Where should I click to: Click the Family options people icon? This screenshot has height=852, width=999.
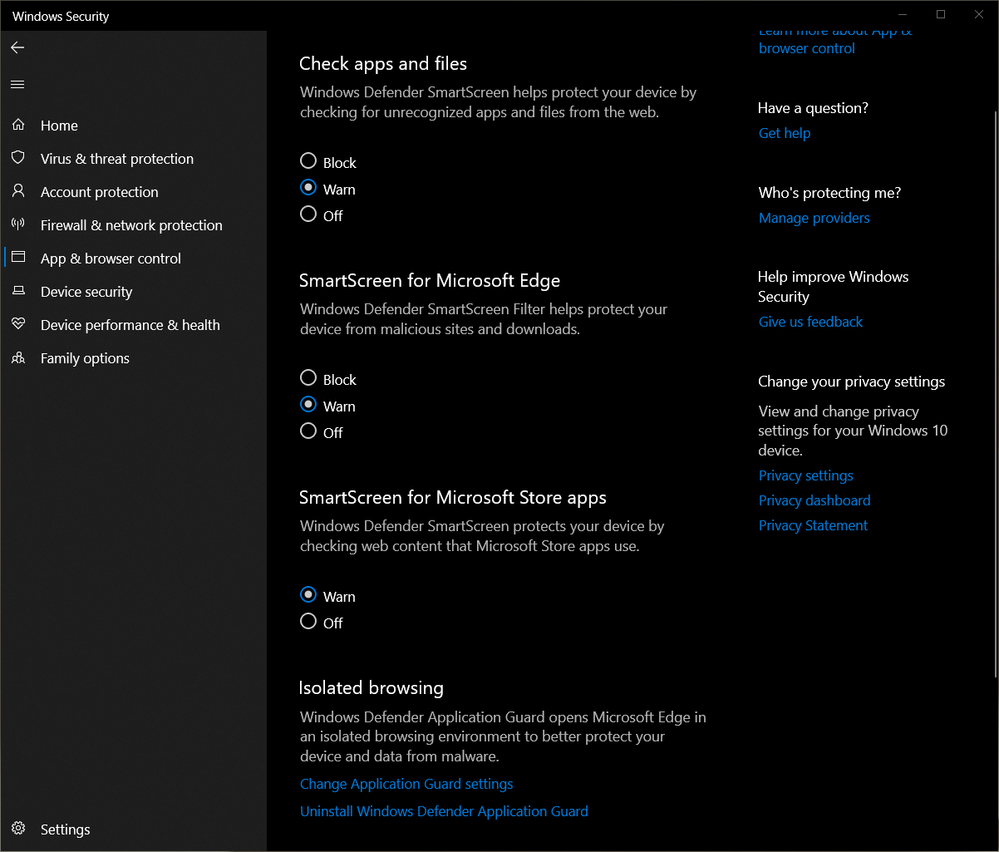(18, 357)
